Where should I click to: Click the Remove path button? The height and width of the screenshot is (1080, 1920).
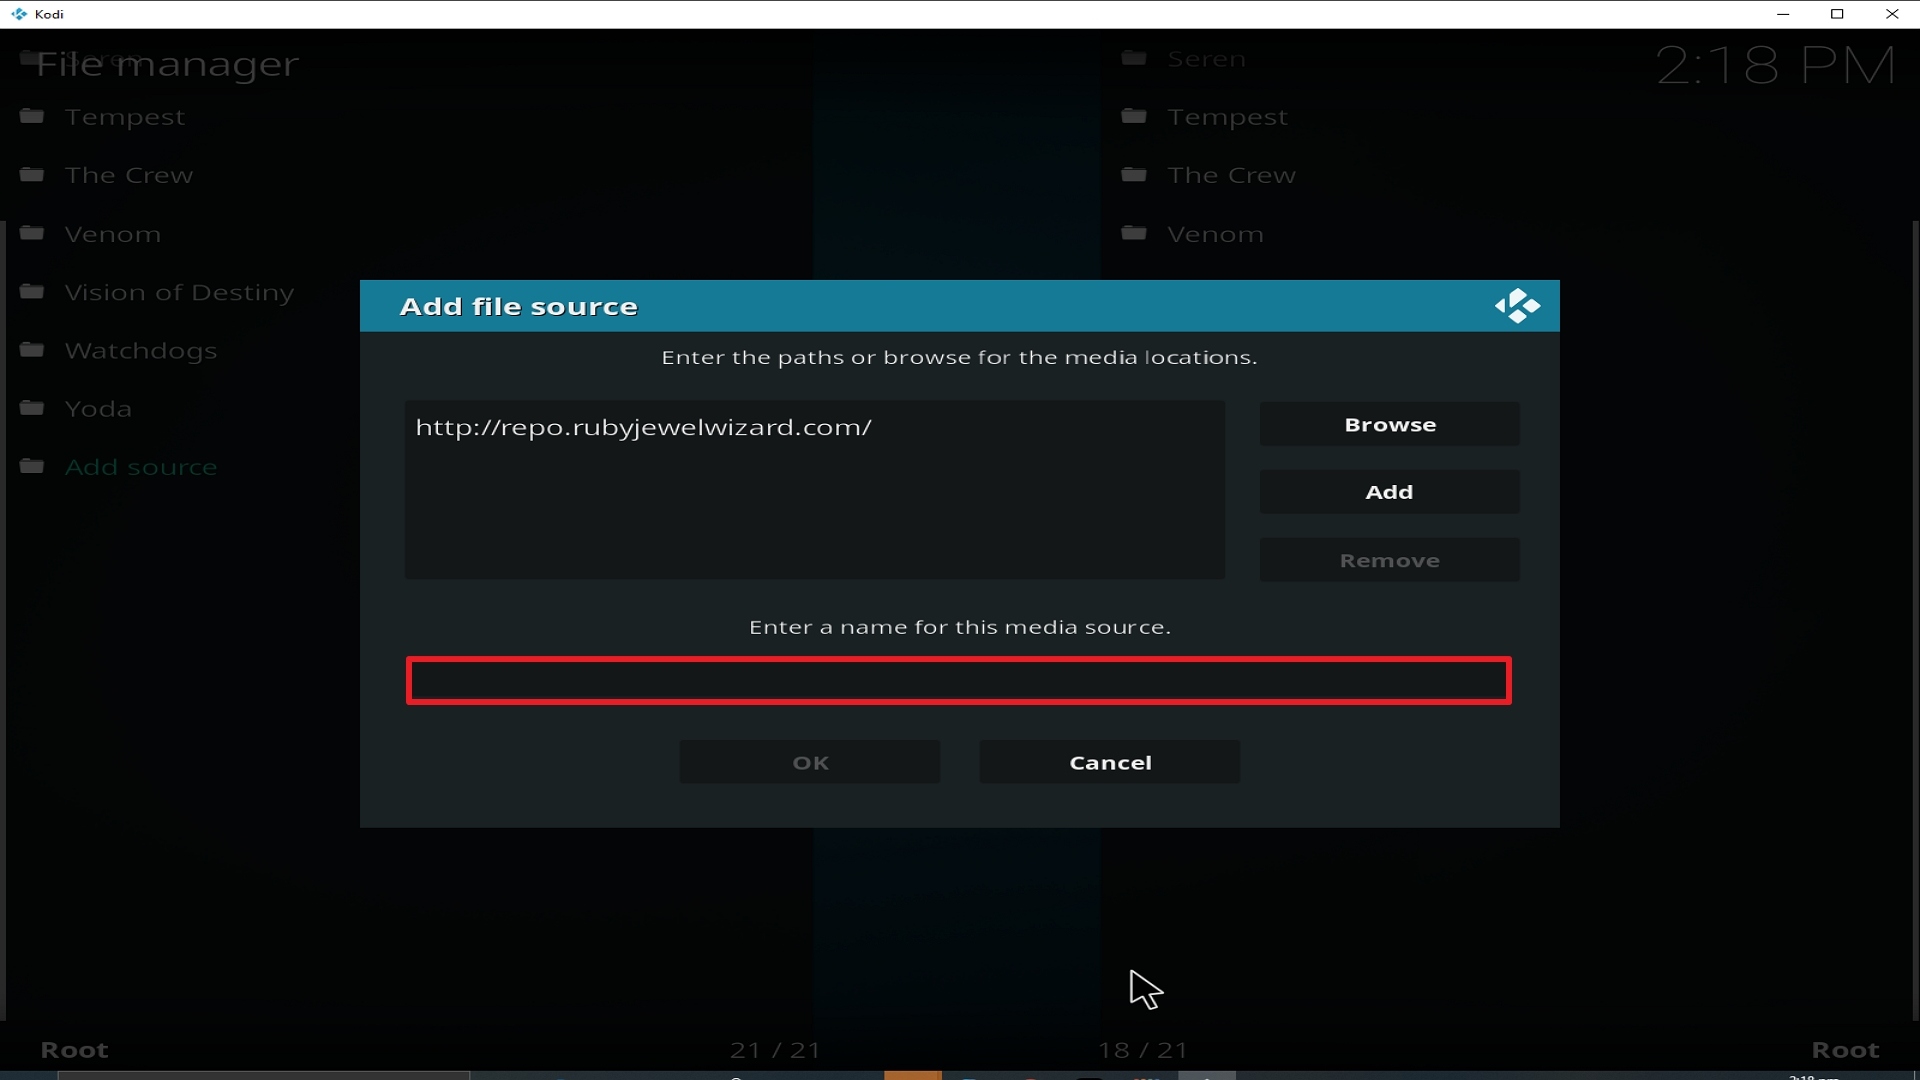coord(1389,560)
